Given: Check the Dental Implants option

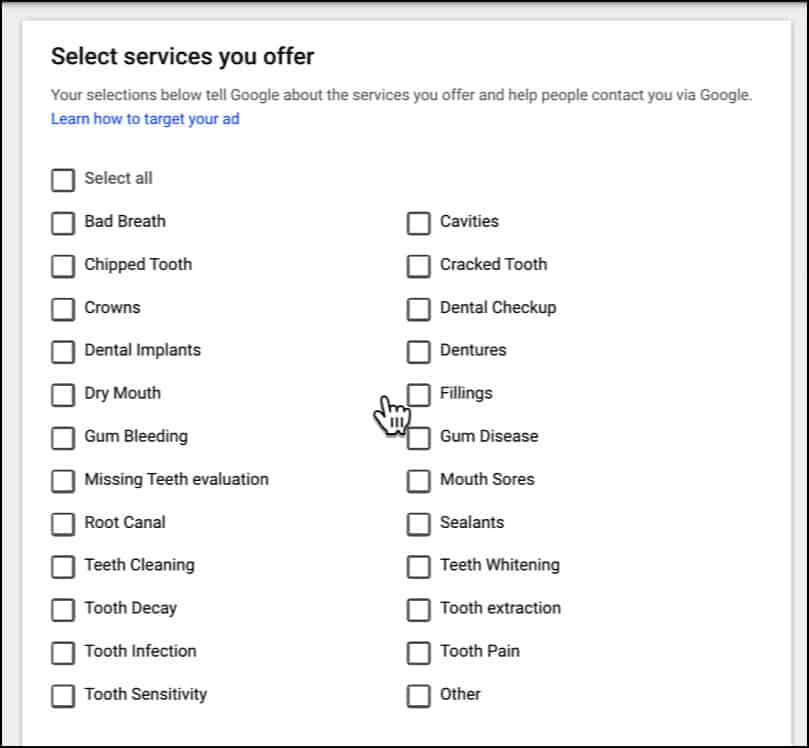Looking at the screenshot, I should 63,352.
